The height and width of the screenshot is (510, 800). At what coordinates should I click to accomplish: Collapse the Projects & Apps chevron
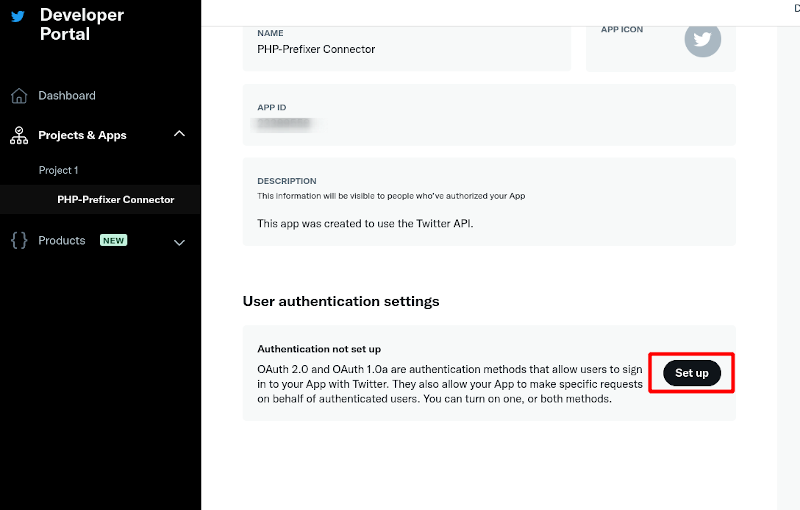[x=179, y=134]
